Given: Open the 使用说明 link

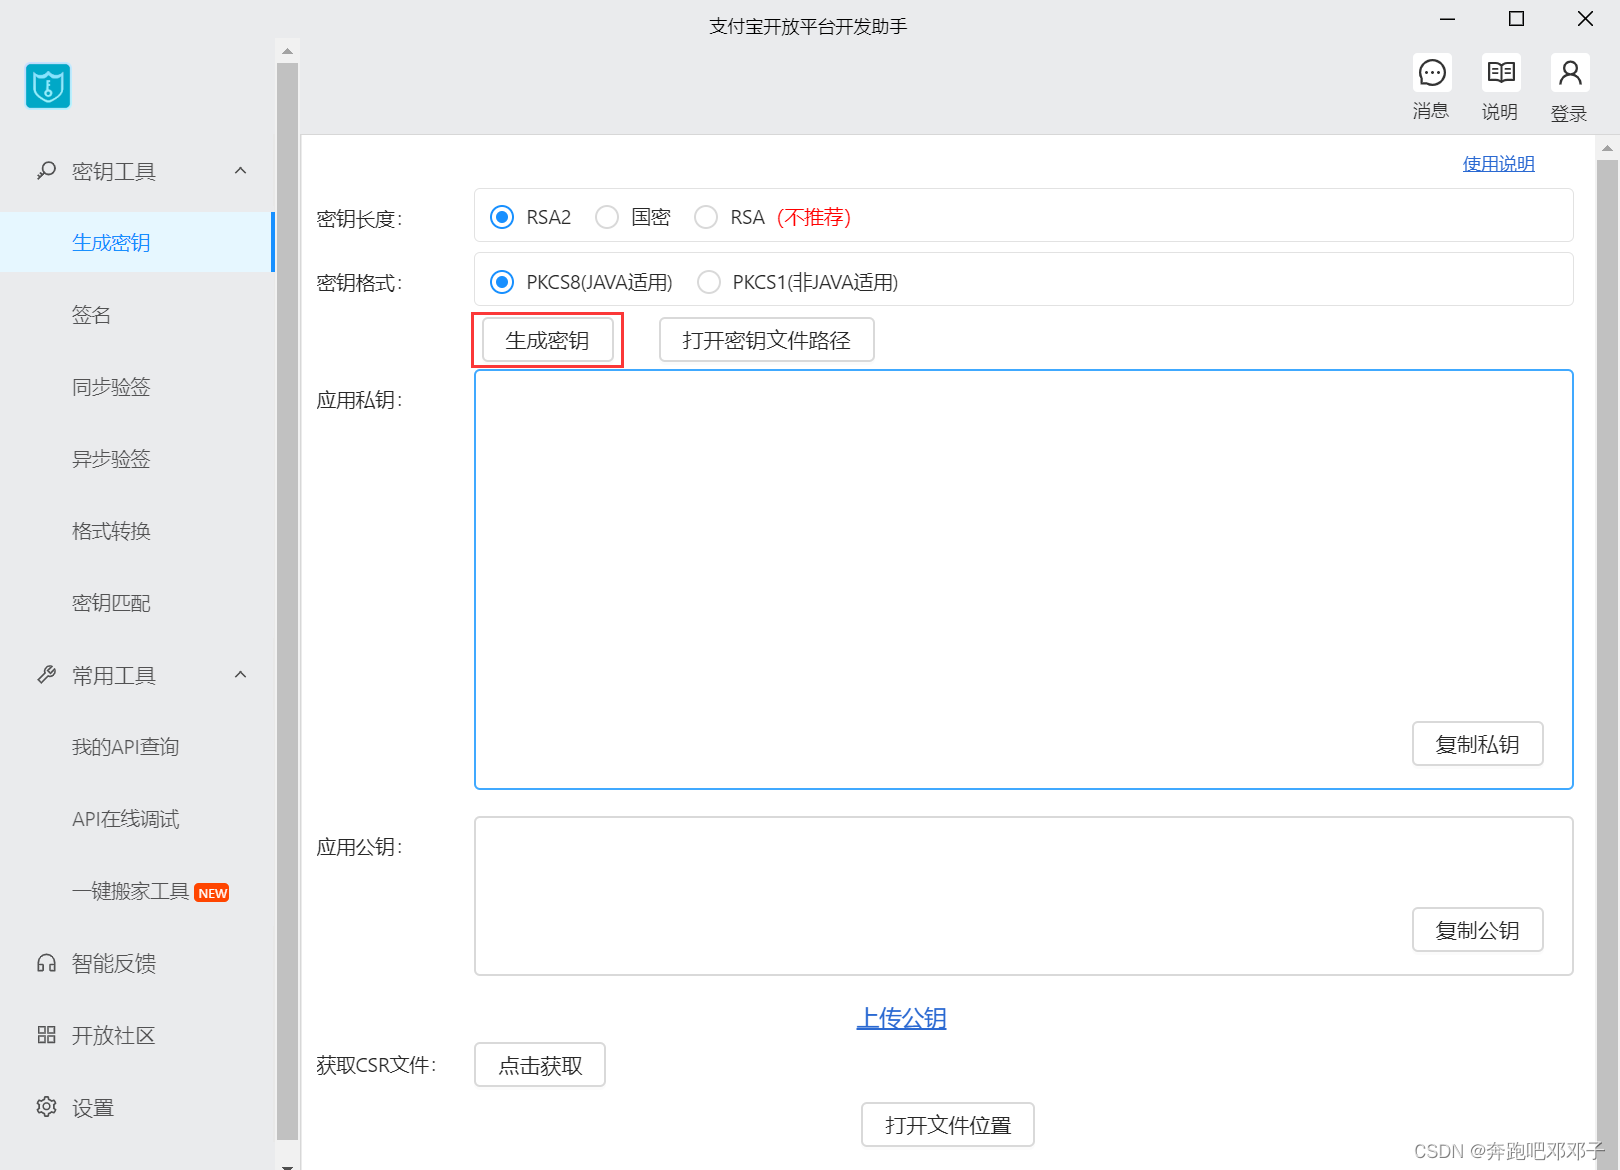Looking at the screenshot, I should tap(1498, 164).
